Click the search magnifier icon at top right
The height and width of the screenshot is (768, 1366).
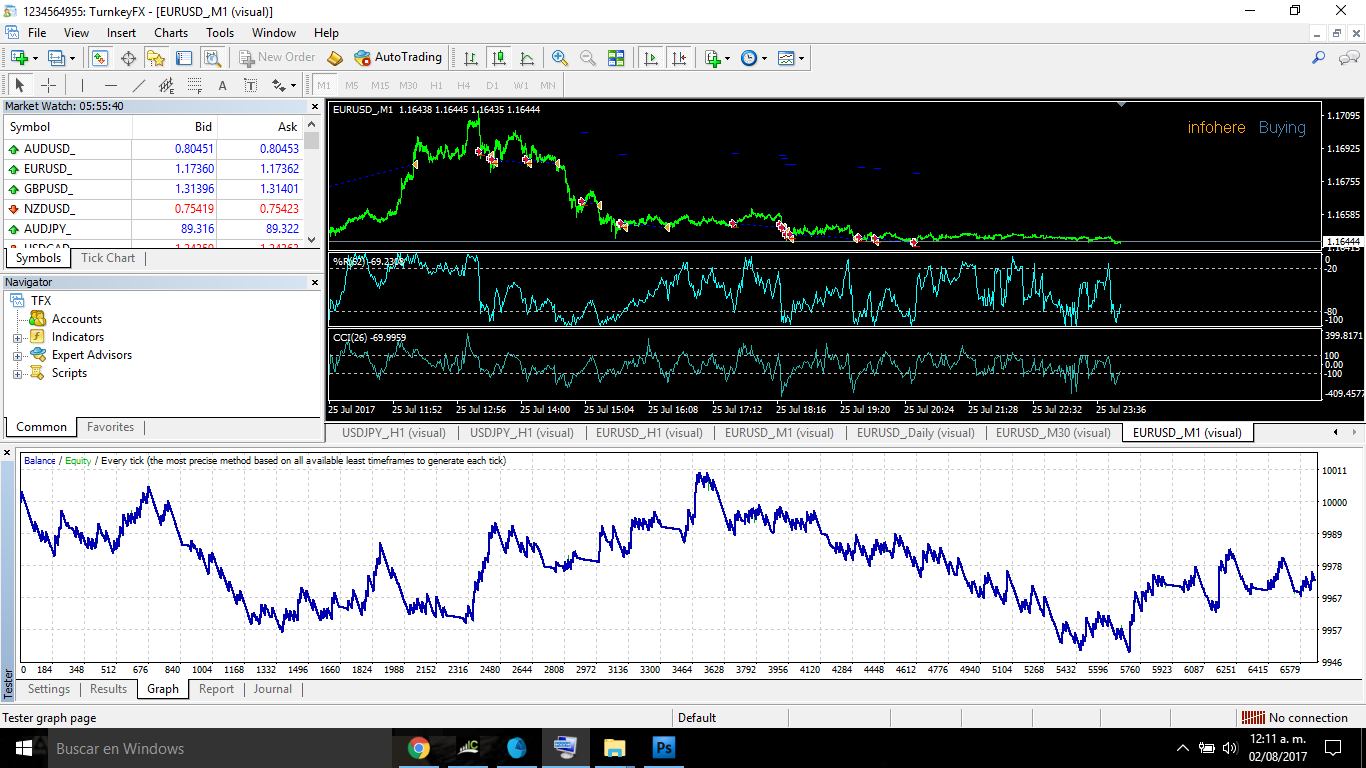coord(1319,58)
